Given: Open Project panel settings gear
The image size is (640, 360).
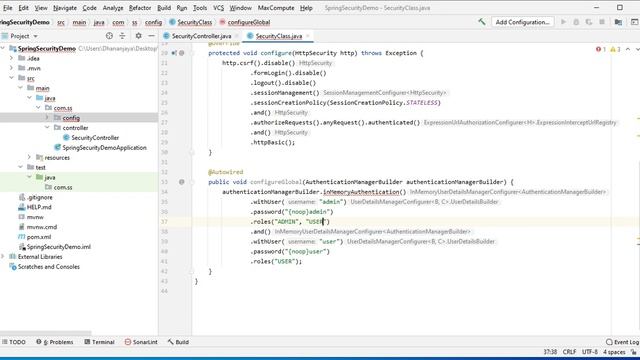Looking at the screenshot, I should point(138,36).
